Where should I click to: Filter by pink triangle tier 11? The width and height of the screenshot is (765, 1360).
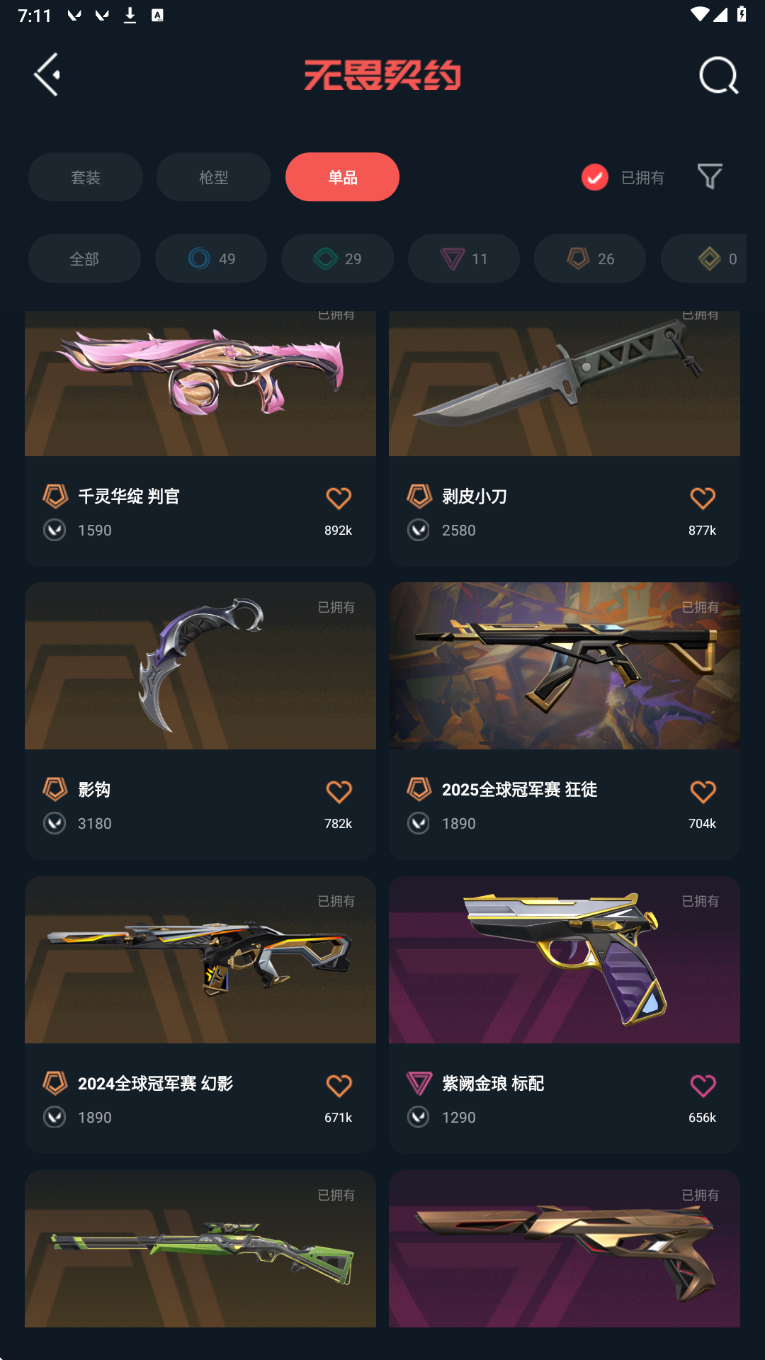coord(464,259)
